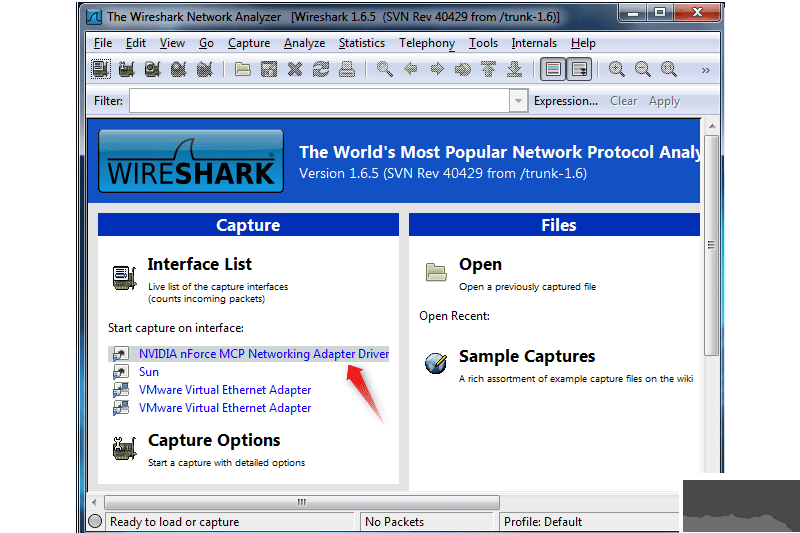Open the Statistics menu
800x533 pixels.
(x=362, y=43)
